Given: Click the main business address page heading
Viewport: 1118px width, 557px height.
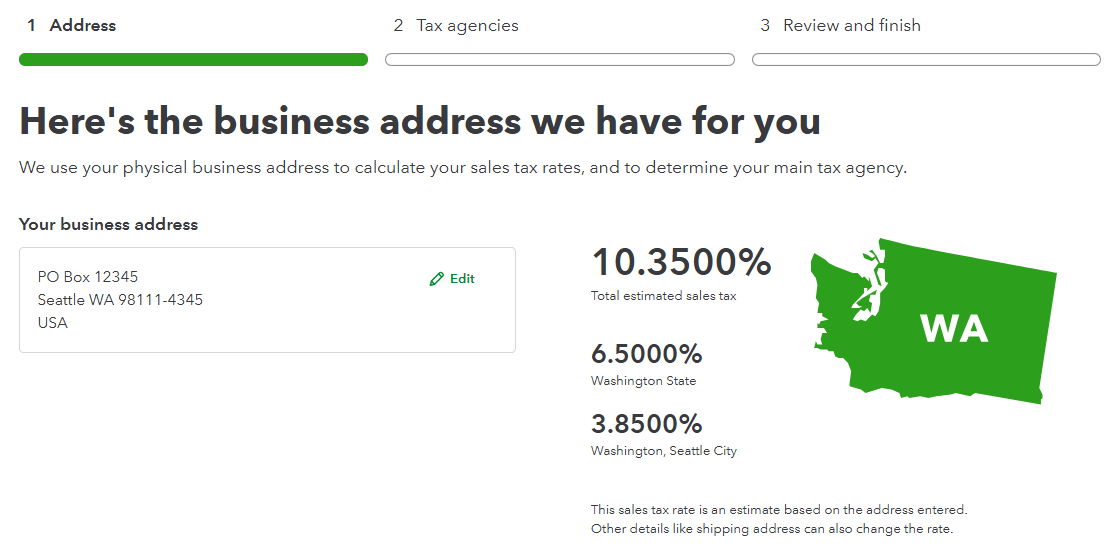Looking at the screenshot, I should coord(420,122).
